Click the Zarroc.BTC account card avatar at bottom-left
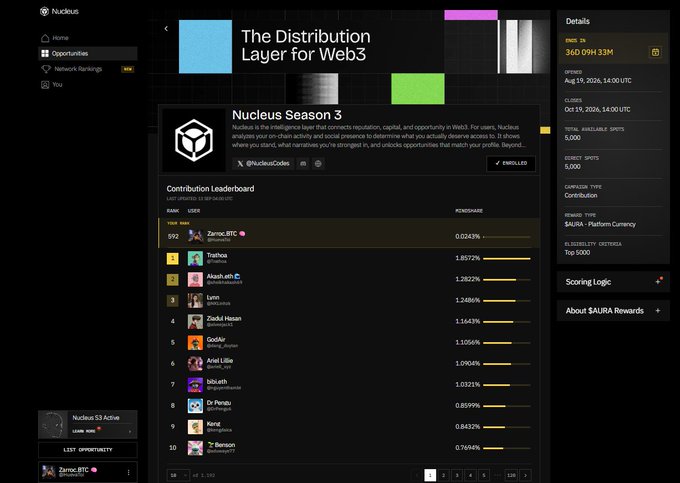Image resolution: width=680 pixels, height=483 pixels. tap(49, 472)
